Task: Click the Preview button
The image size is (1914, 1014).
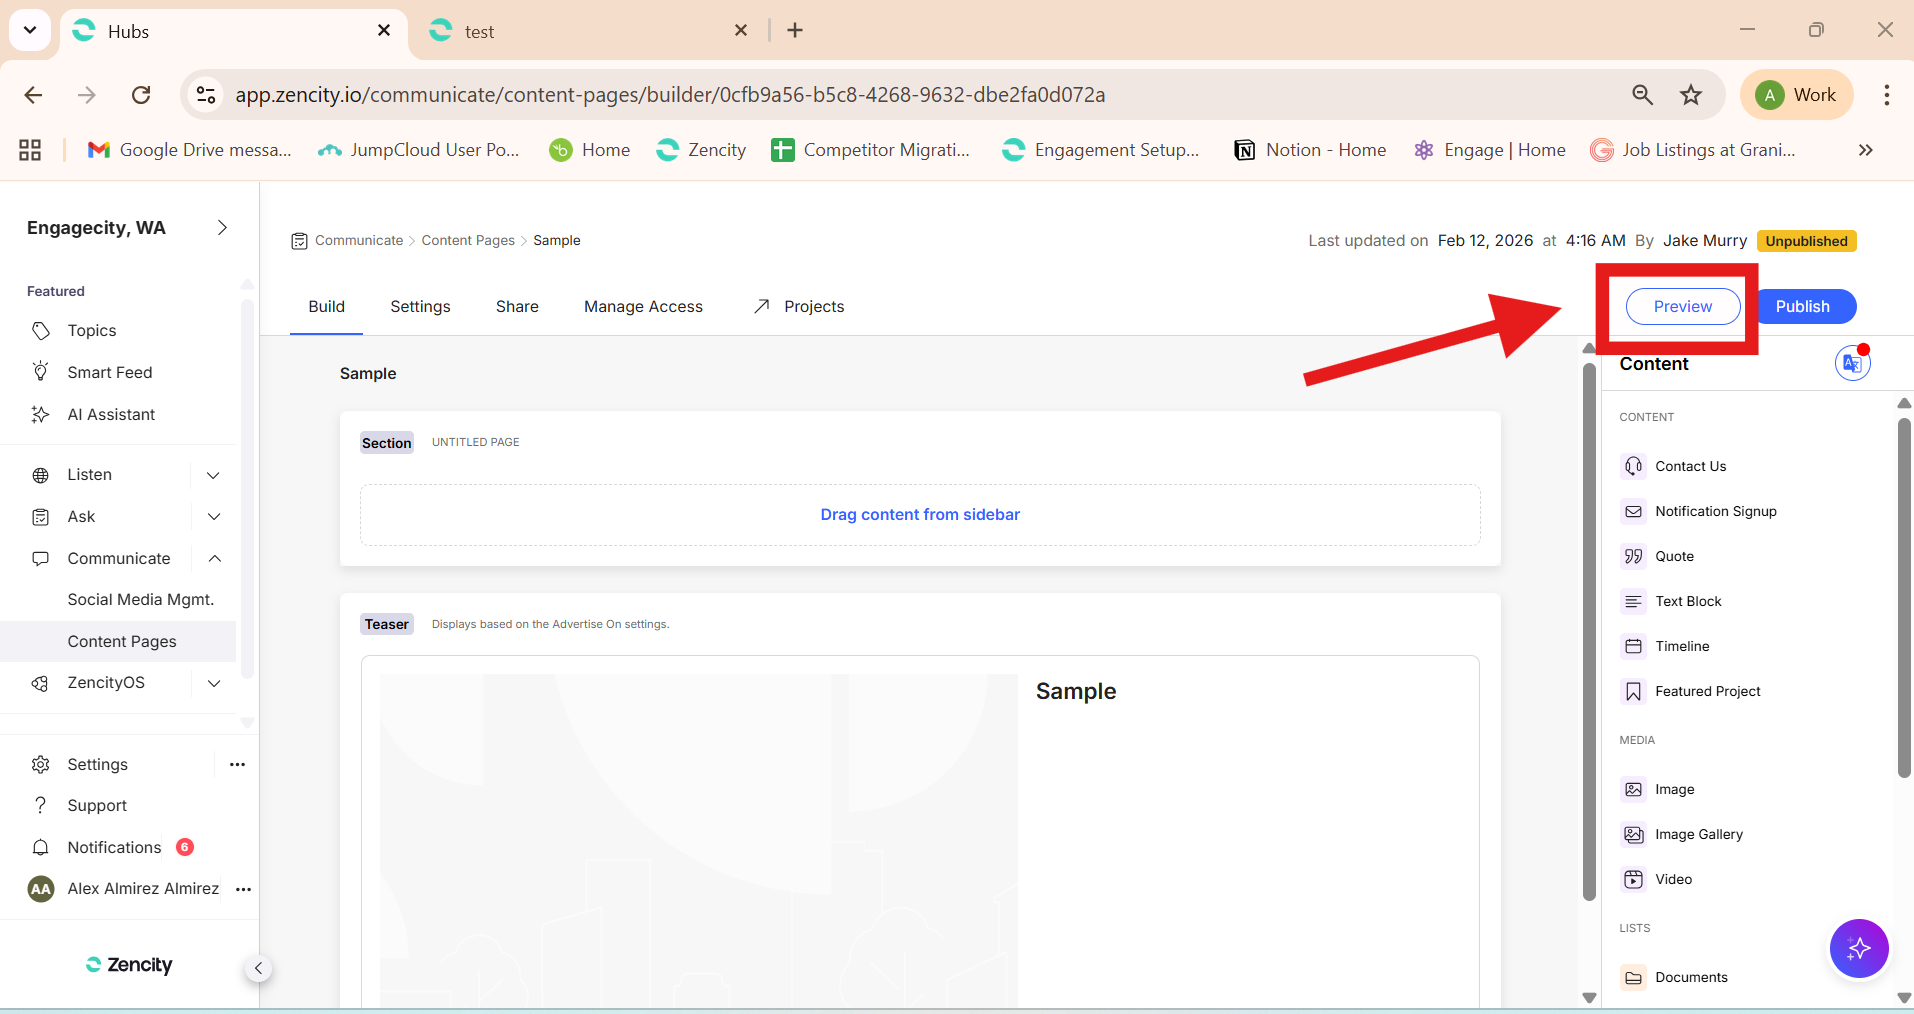Action: coord(1682,306)
